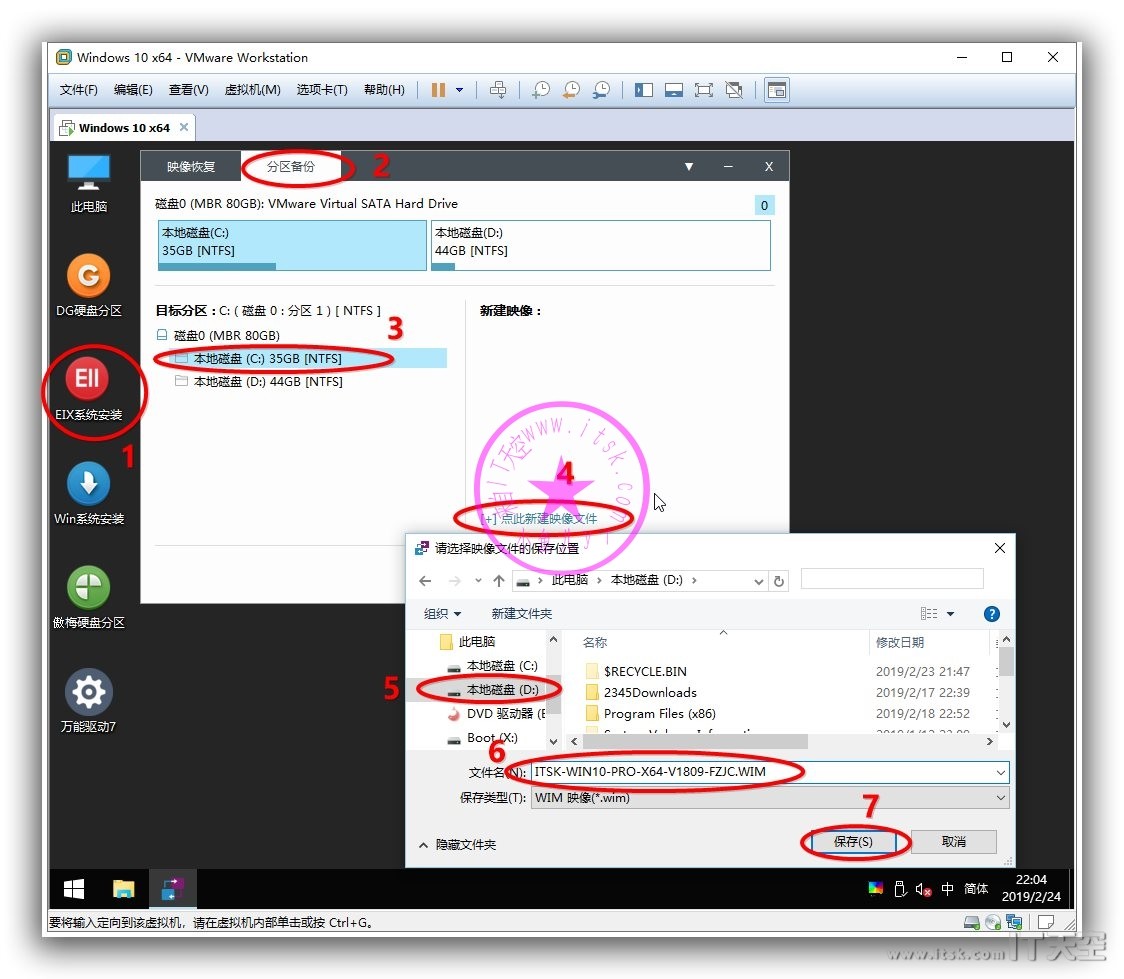The height and width of the screenshot is (979, 1124).
Task: Open pause button dropdown arrow in VMware toolbar
Action: [x=459, y=90]
